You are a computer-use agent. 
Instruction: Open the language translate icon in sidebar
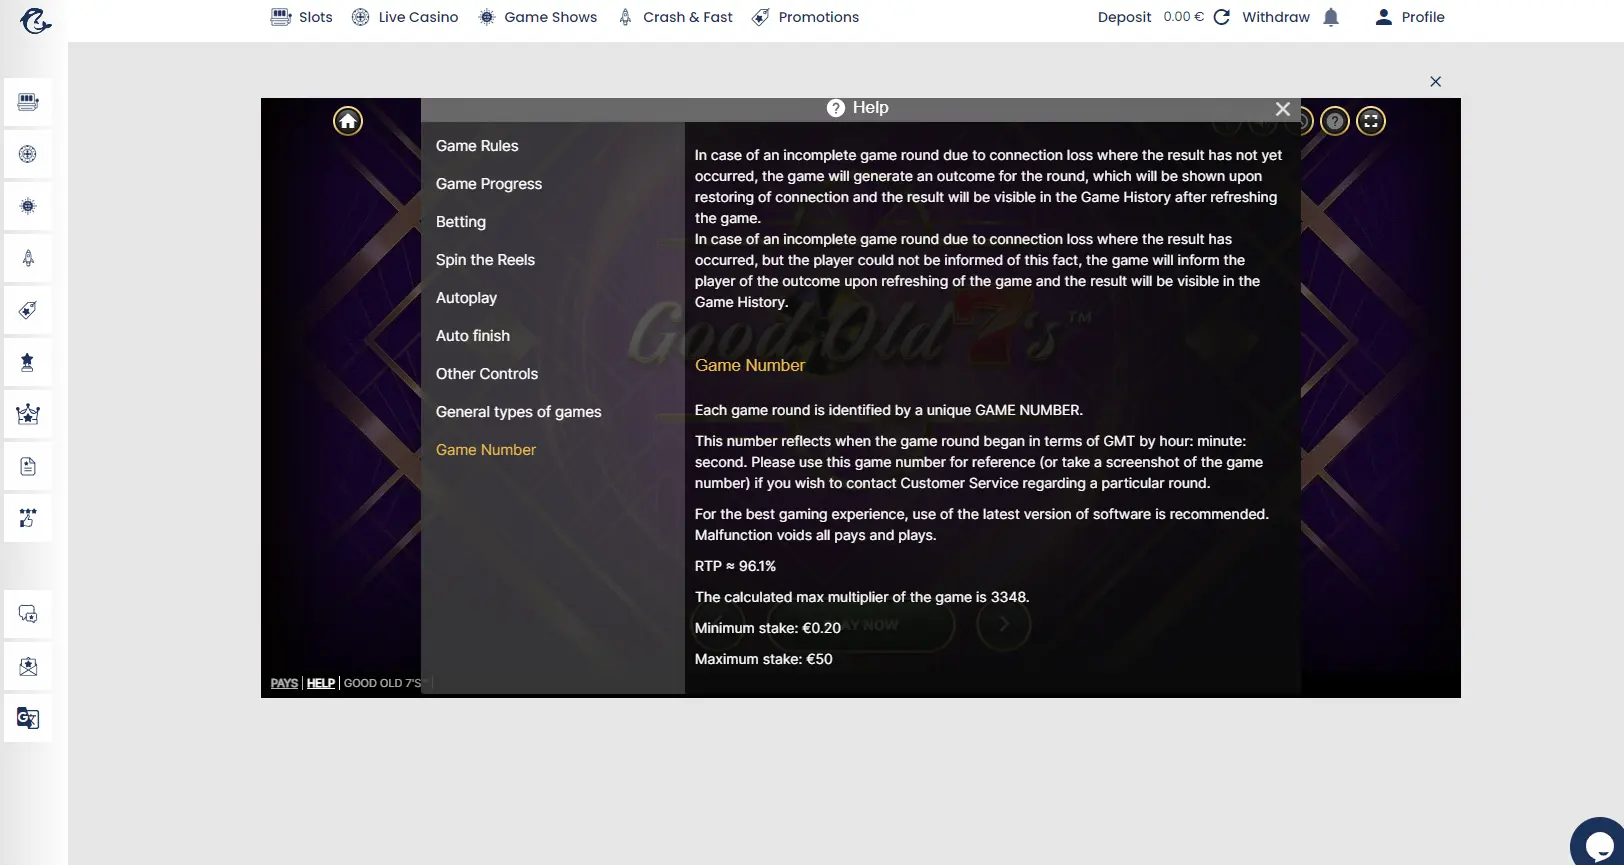pyautogui.click(x=28, y=718)
